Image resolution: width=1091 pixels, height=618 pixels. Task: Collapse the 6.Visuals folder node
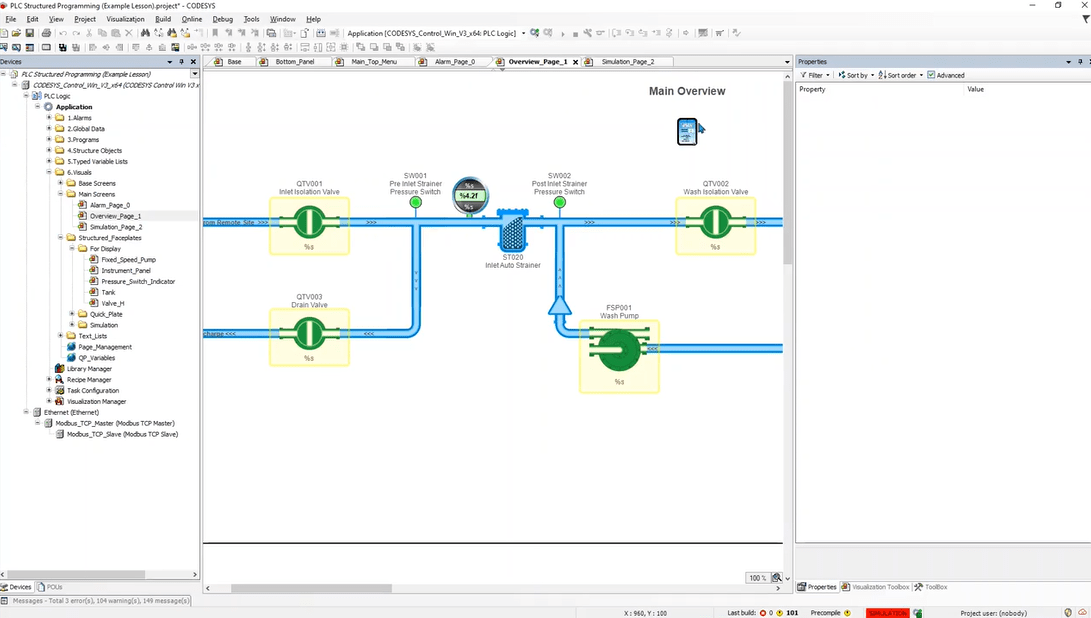tap(49, 172)
